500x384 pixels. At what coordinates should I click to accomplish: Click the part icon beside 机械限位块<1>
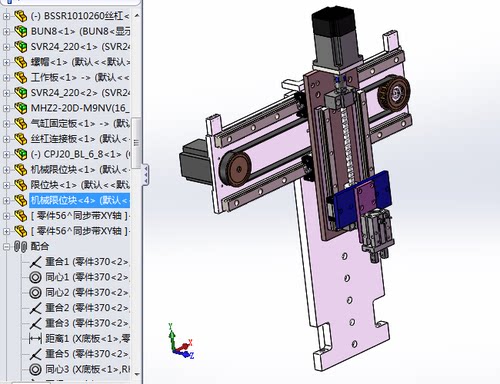click(21, 169)
